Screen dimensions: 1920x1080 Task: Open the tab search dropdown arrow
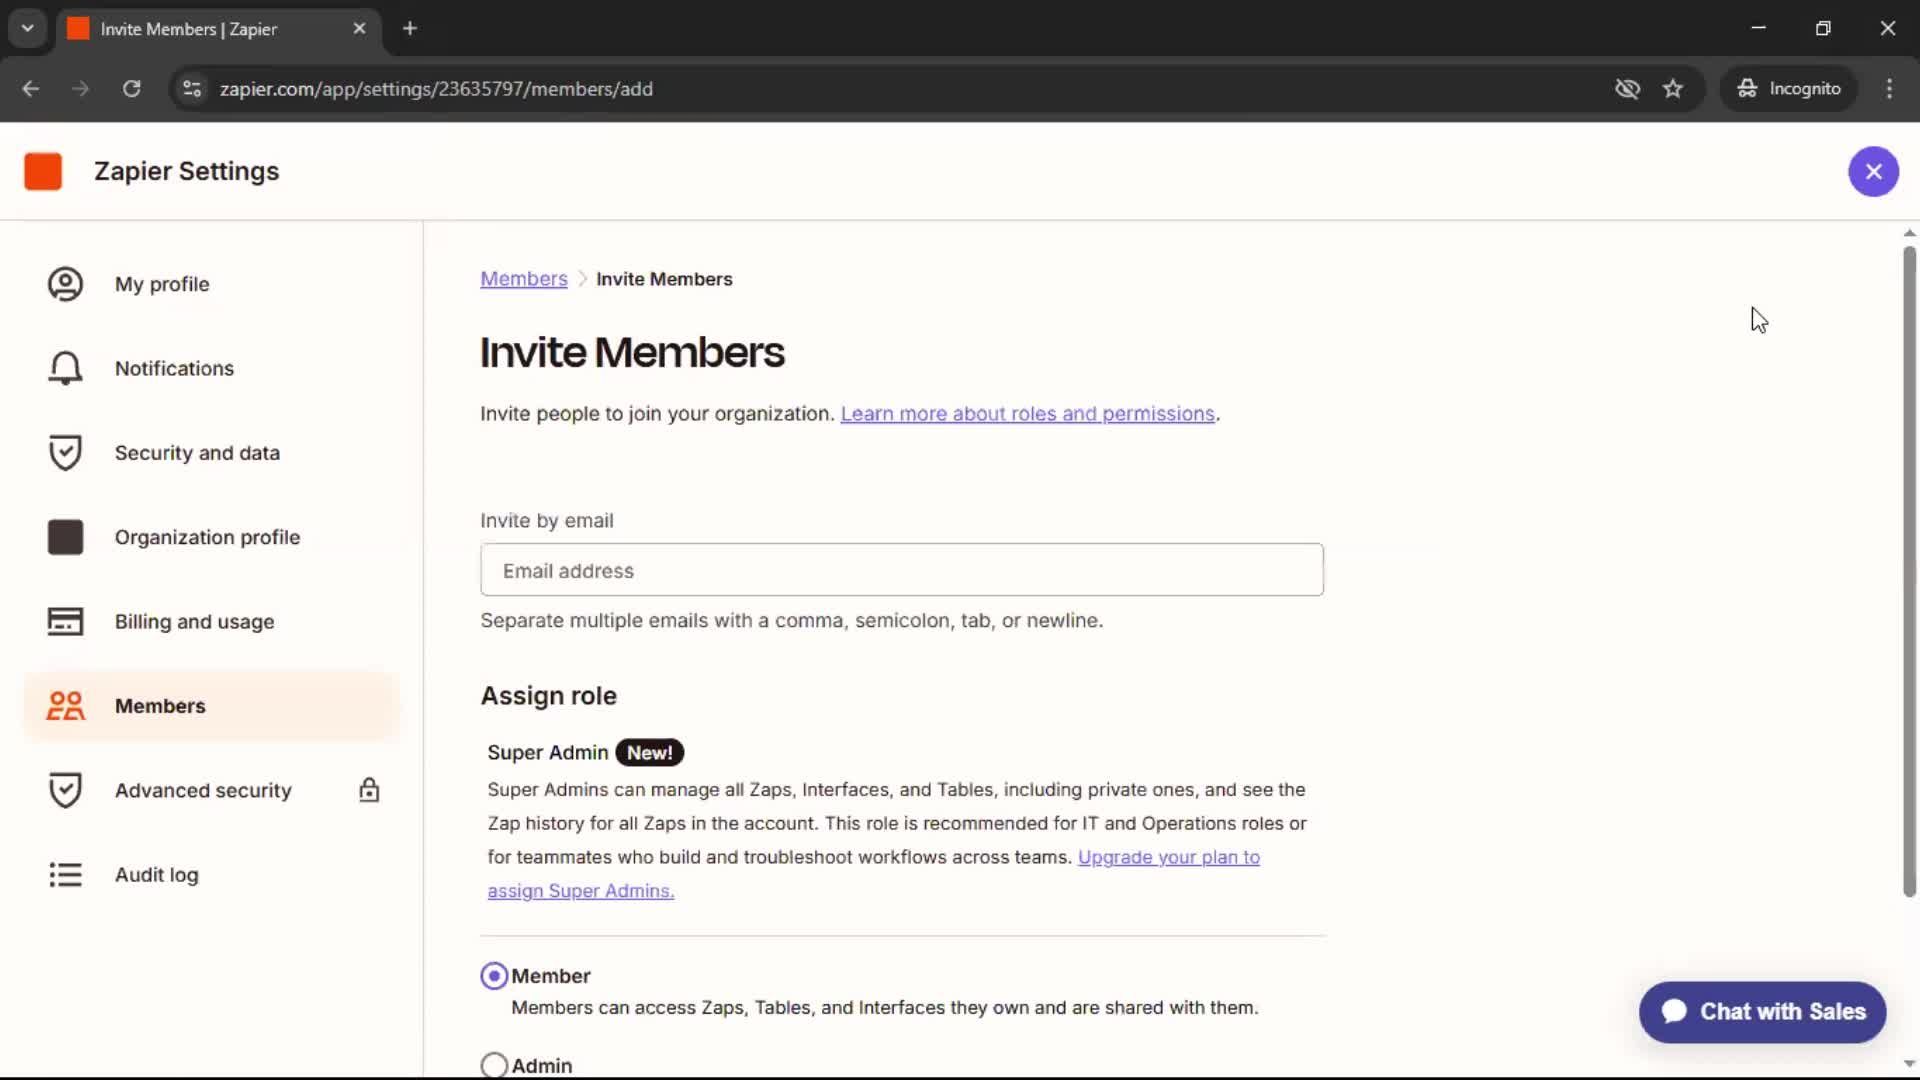(28, 29)
